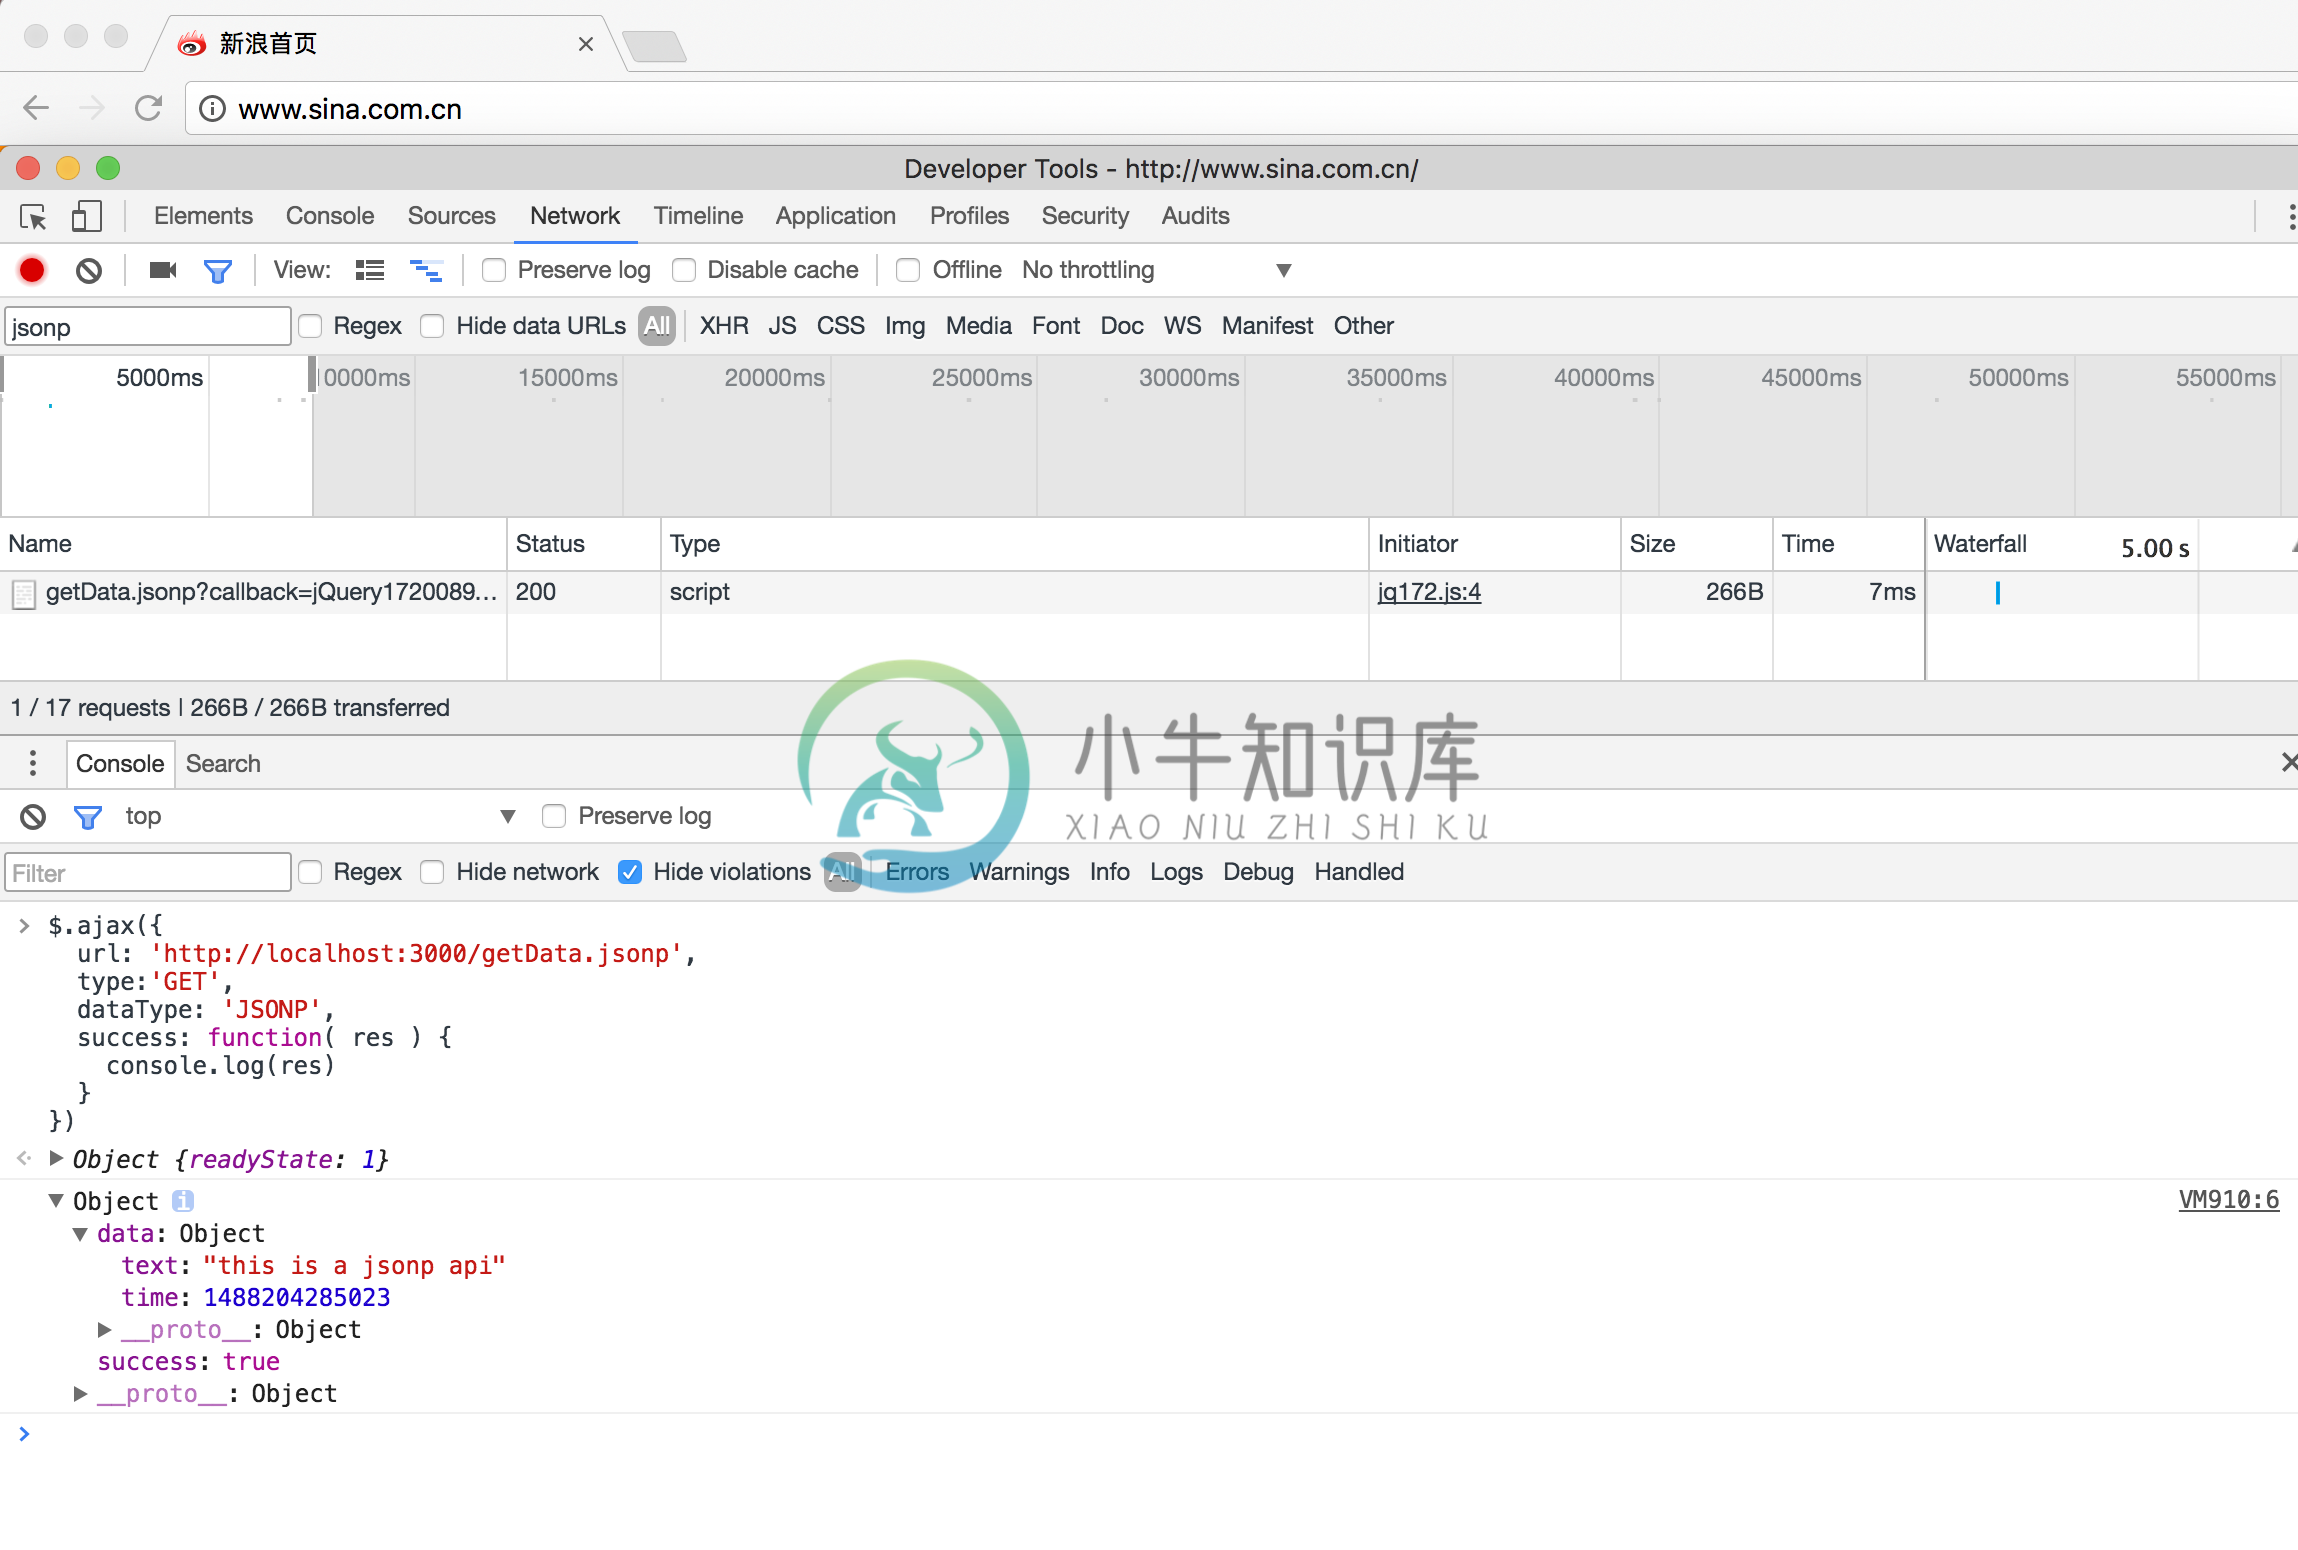The height and width of the screenshot is (1550, 2298).
Task: Toggle capture screenshots camera icon
Action: click(x=163, y=270)
